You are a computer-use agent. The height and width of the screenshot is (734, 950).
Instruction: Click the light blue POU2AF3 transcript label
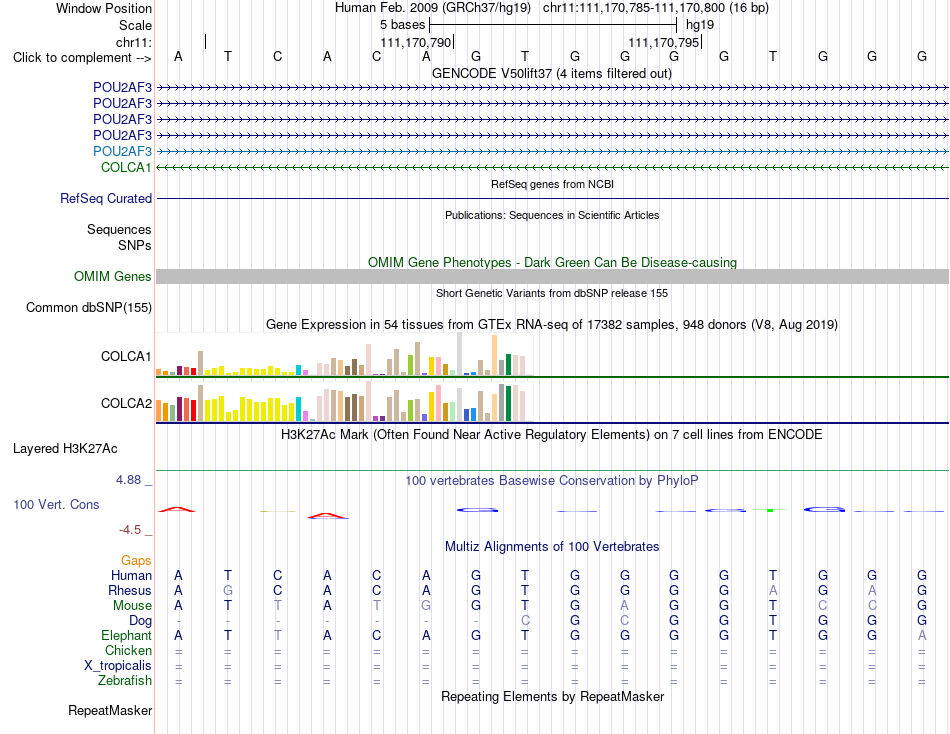122,152
